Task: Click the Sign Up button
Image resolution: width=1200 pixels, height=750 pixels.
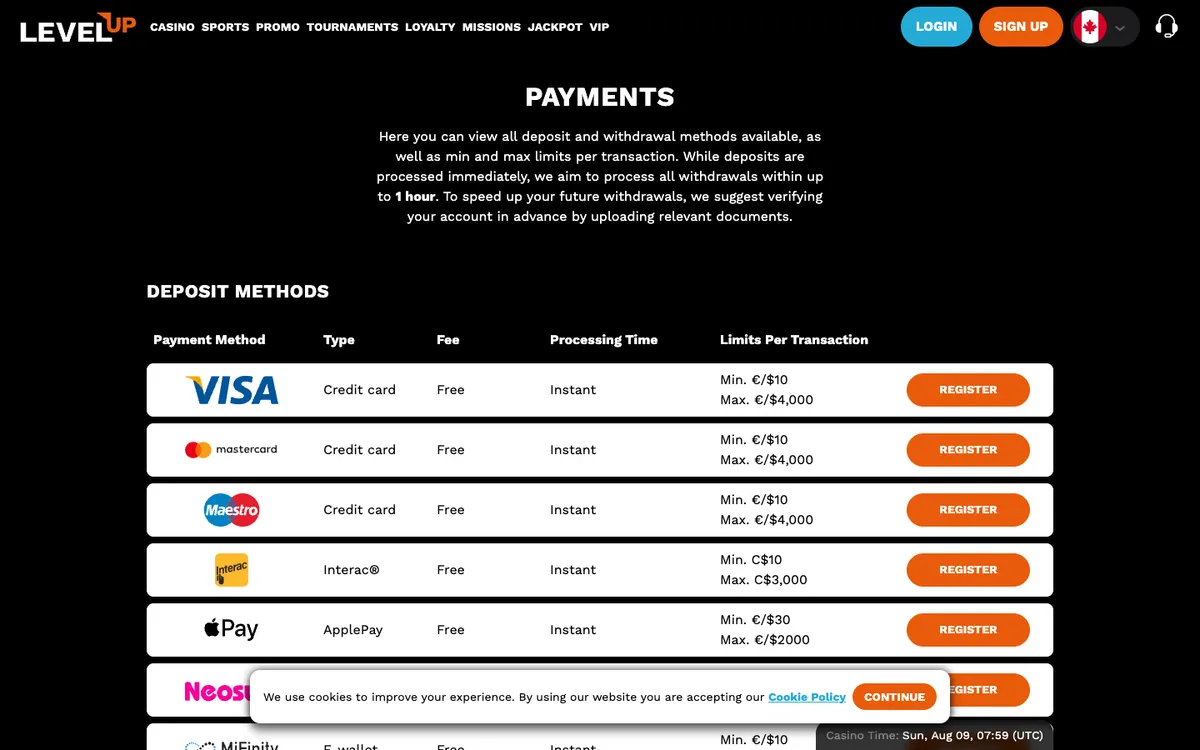Action: pyautogui.click(x=1021, y=27)
